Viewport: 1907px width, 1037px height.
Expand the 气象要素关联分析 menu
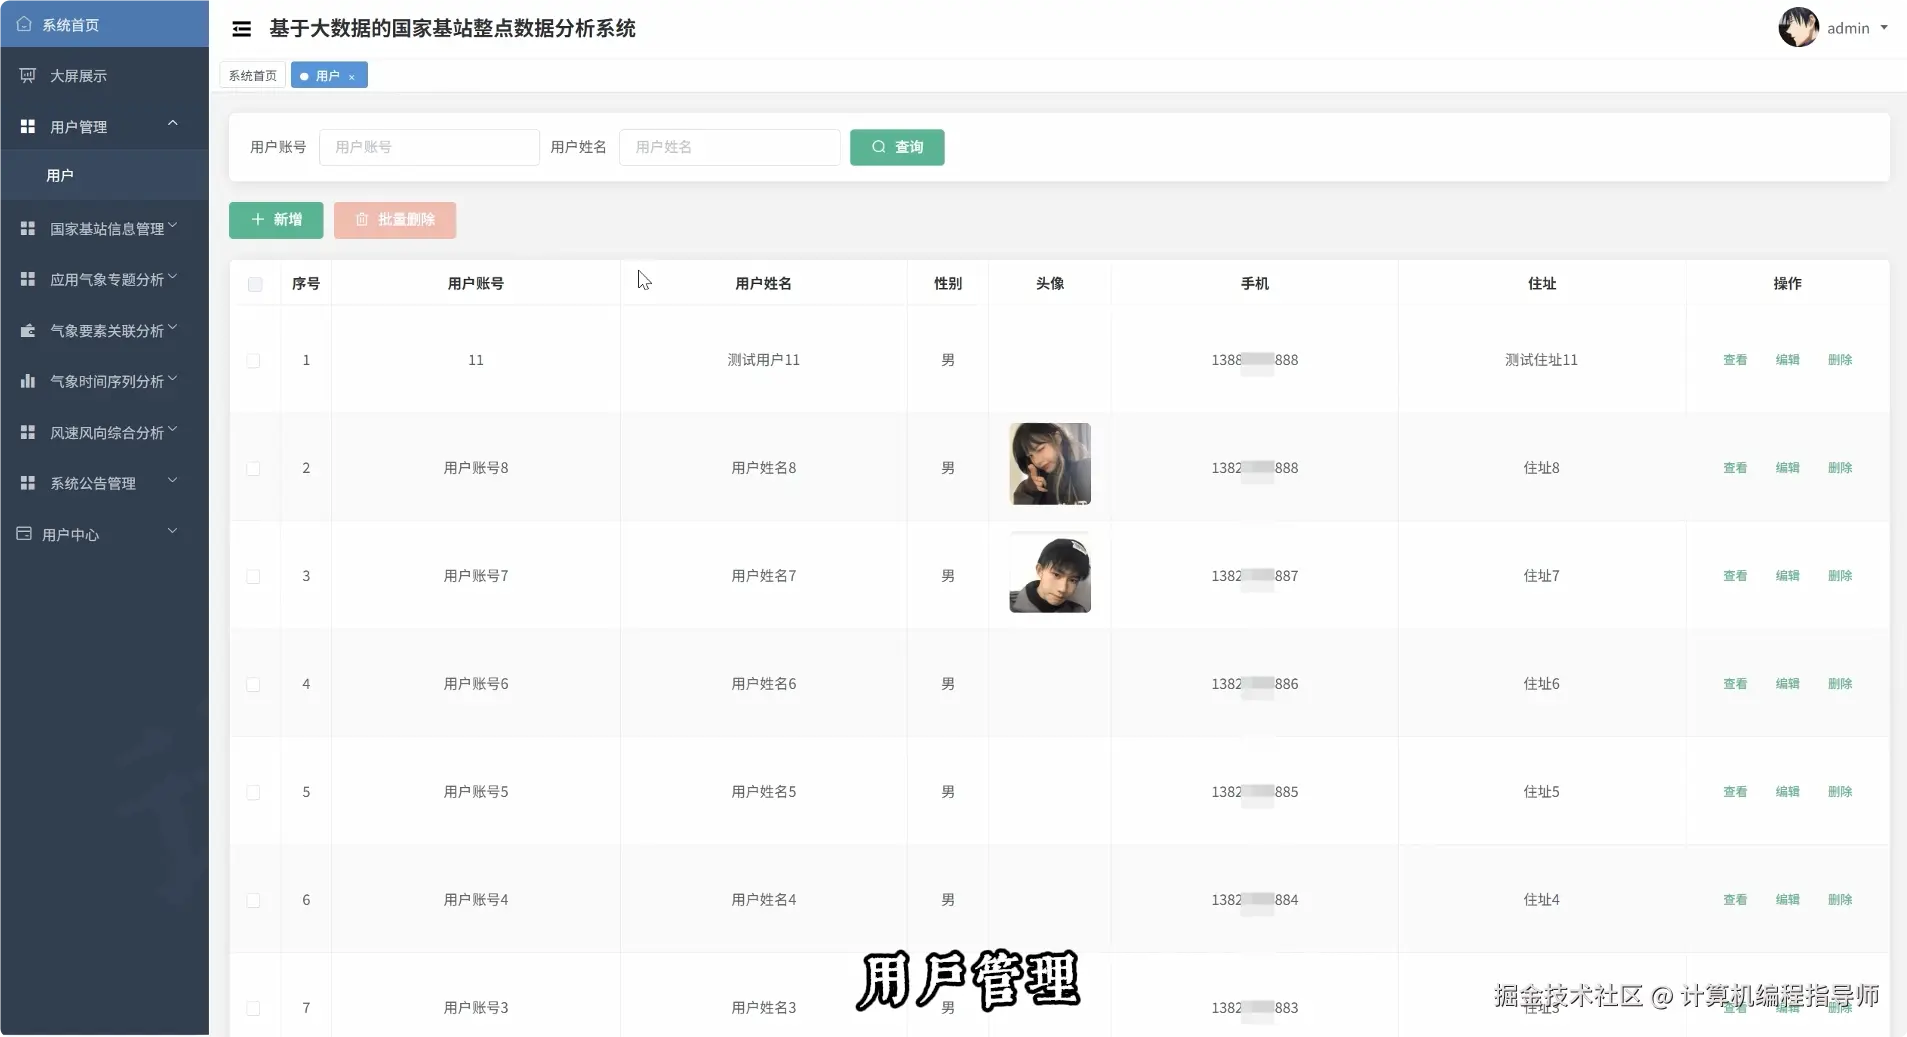click(172, 328)
